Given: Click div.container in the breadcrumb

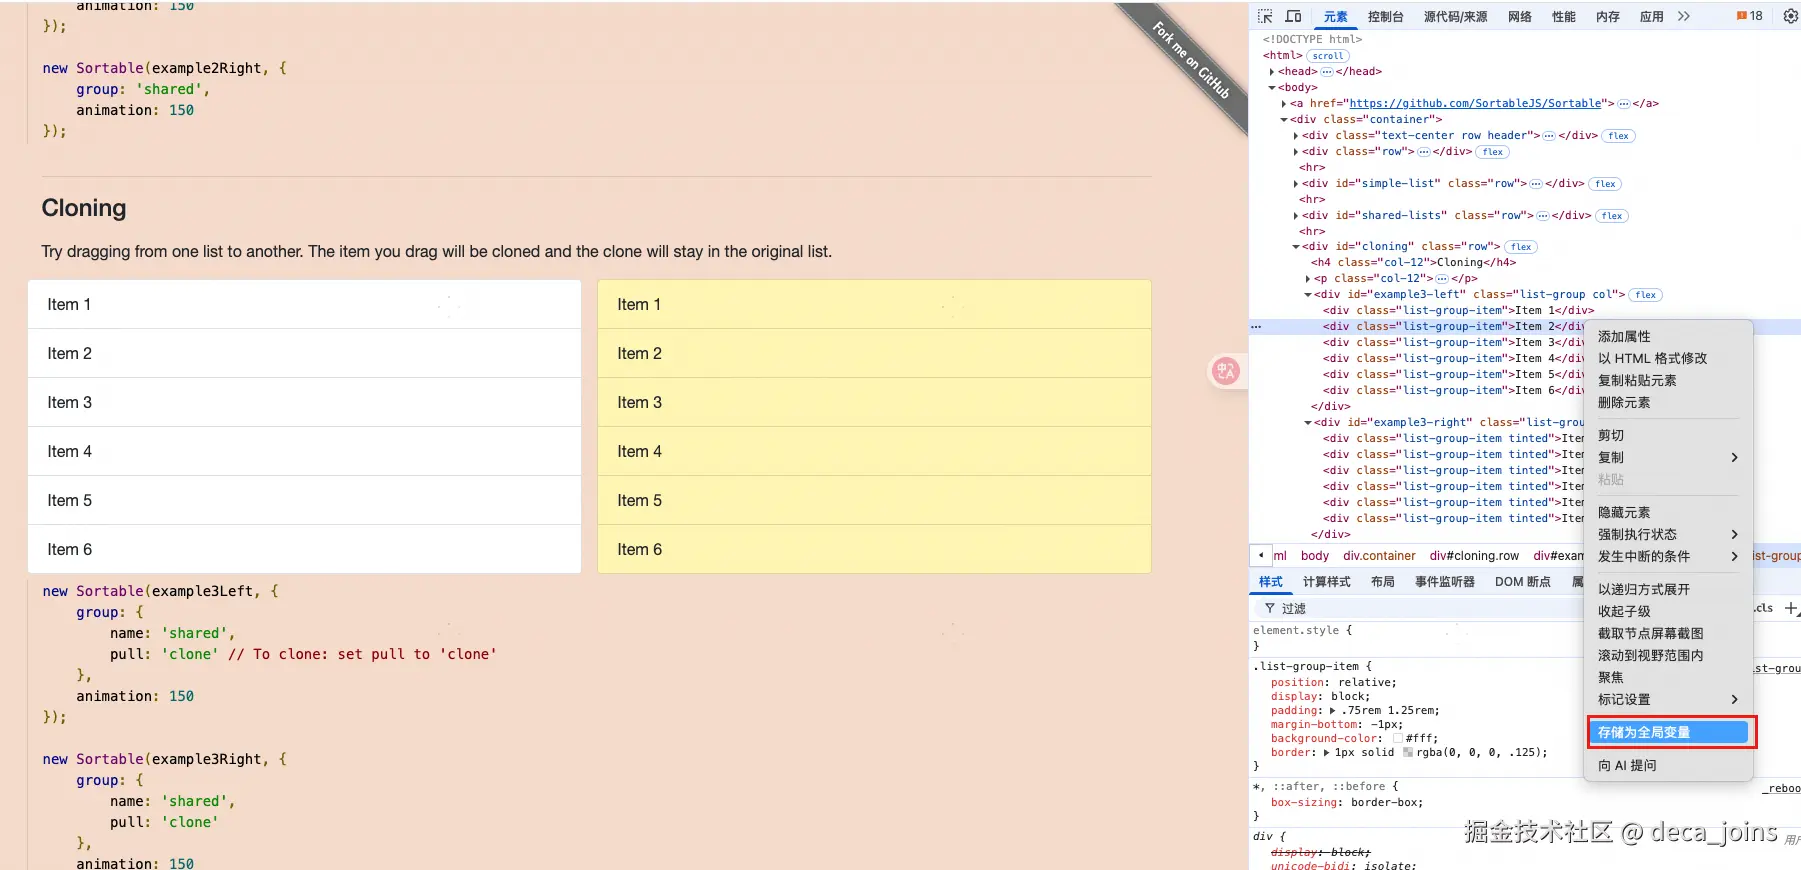Looking at the screenshot, I should [x=1379, y=556].
